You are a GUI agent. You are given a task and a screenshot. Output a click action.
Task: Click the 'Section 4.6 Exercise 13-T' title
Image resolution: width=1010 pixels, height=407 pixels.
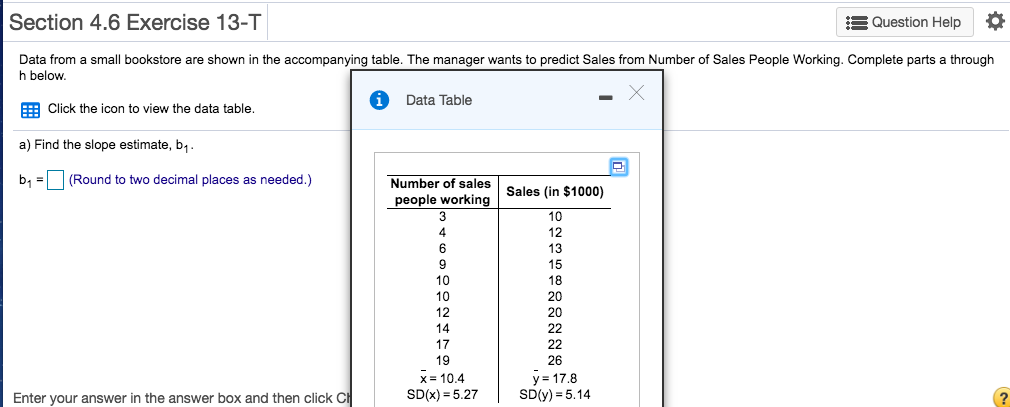coord(135,23)
